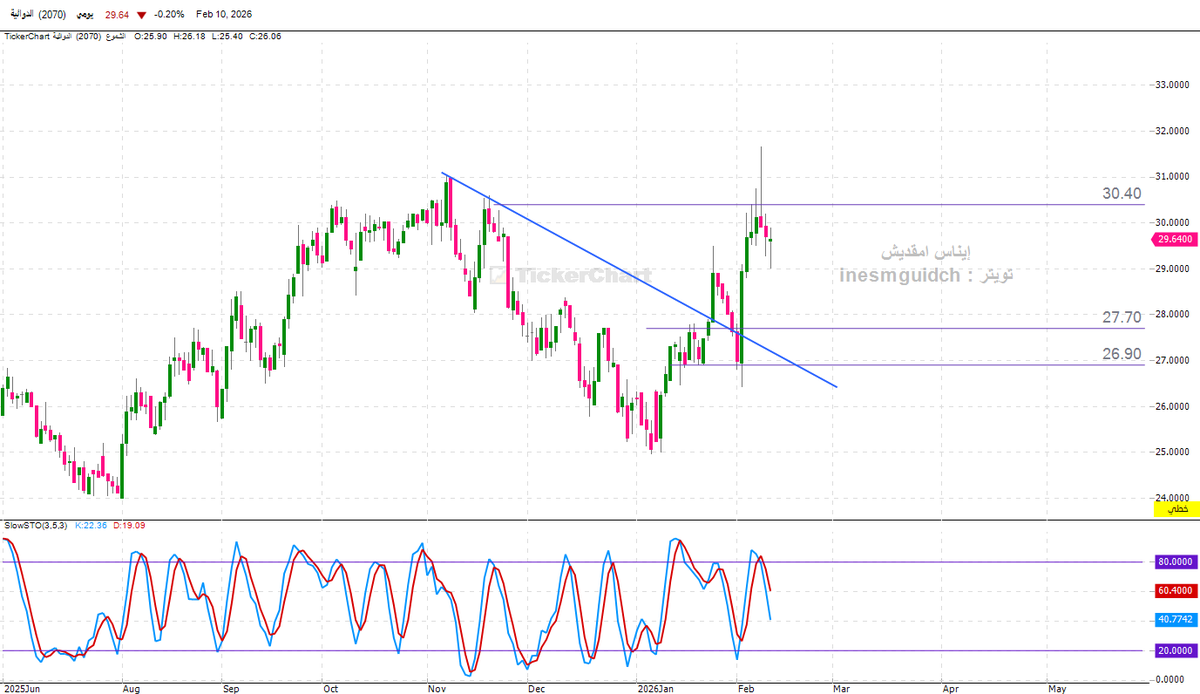The height and width of the screenshot is (694, 1200).
Task: Click the Dec time axis label
Action: point(536,688)
